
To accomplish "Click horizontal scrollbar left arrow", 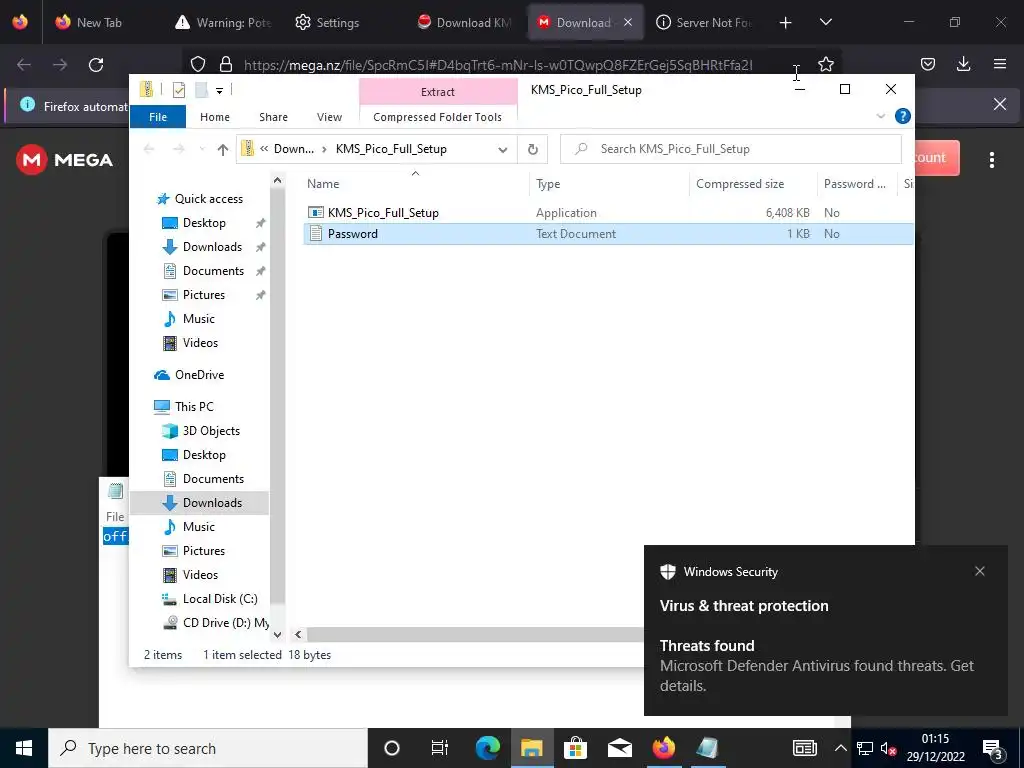I will [298, 634].
